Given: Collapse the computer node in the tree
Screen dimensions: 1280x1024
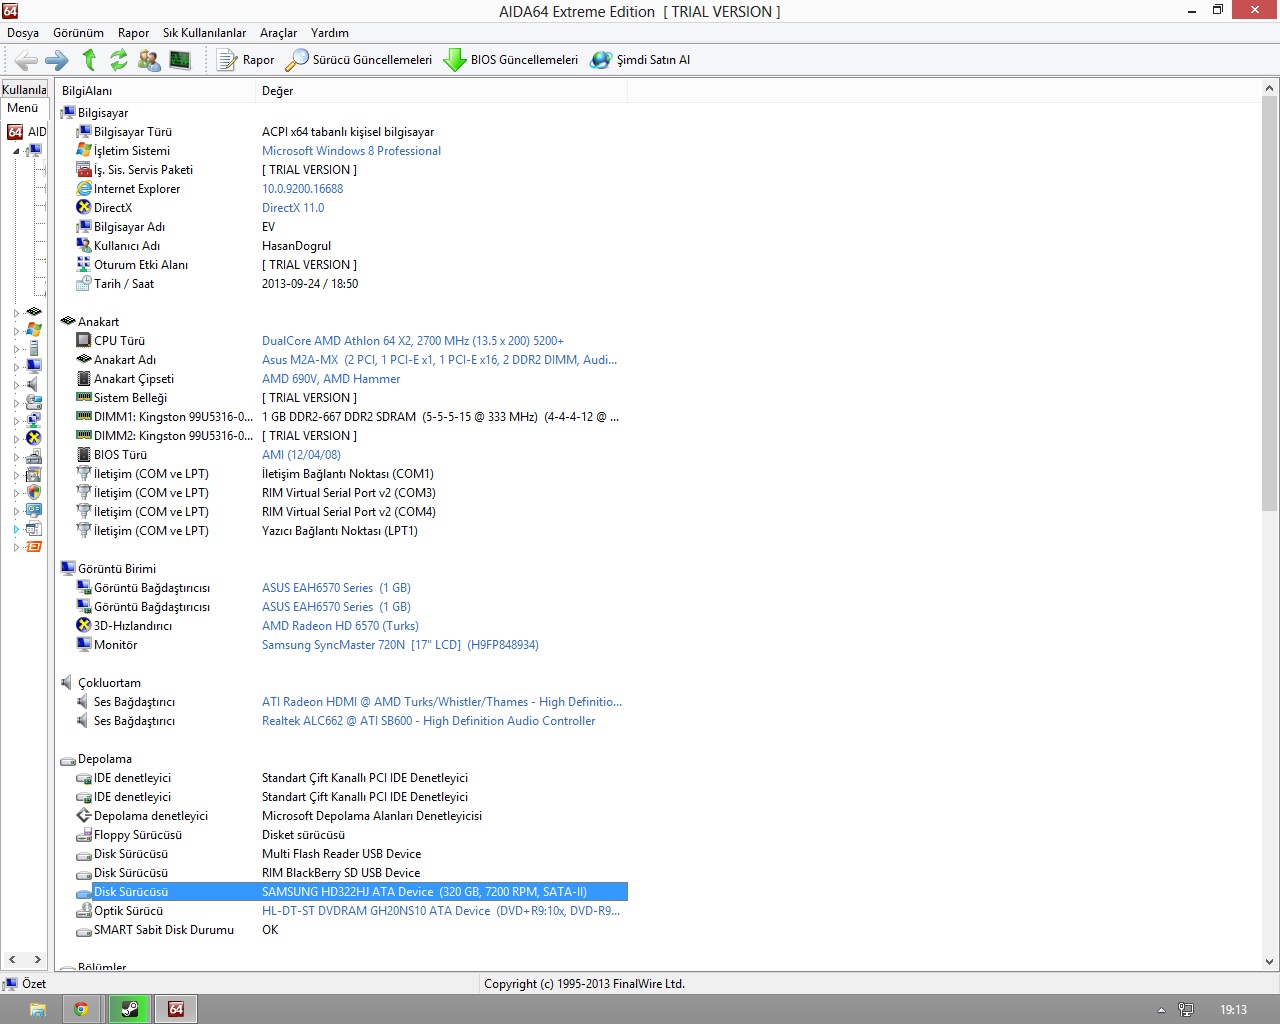Looking at the screenshot, I should coord(16,151).
